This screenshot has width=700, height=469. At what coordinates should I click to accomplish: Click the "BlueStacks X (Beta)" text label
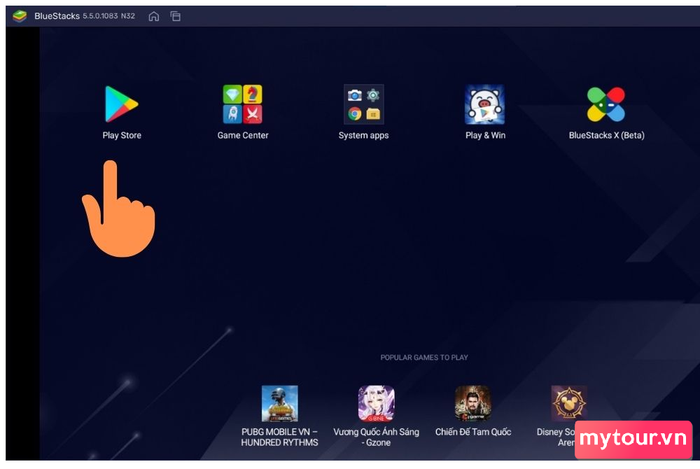(606, 135)
